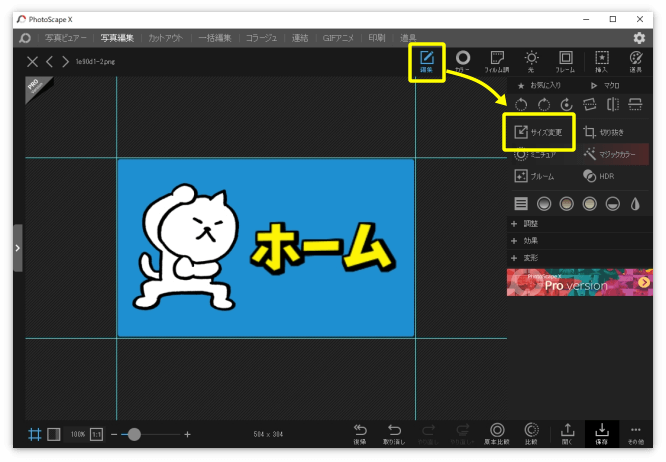Click the zoom out minus button
Image resolution: width=666 pixels, height=462 pixels.
pyautogui.click(x=114, y=434)
